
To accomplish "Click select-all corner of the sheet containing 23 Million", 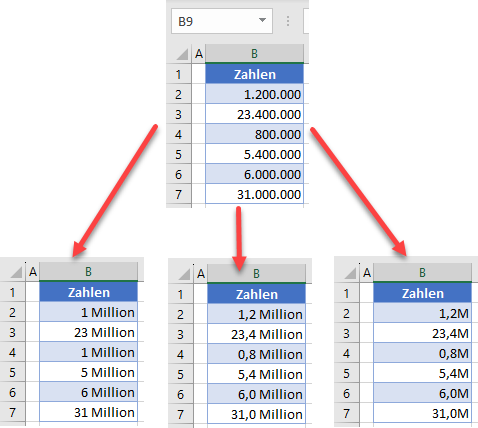I will coord(16,272).
